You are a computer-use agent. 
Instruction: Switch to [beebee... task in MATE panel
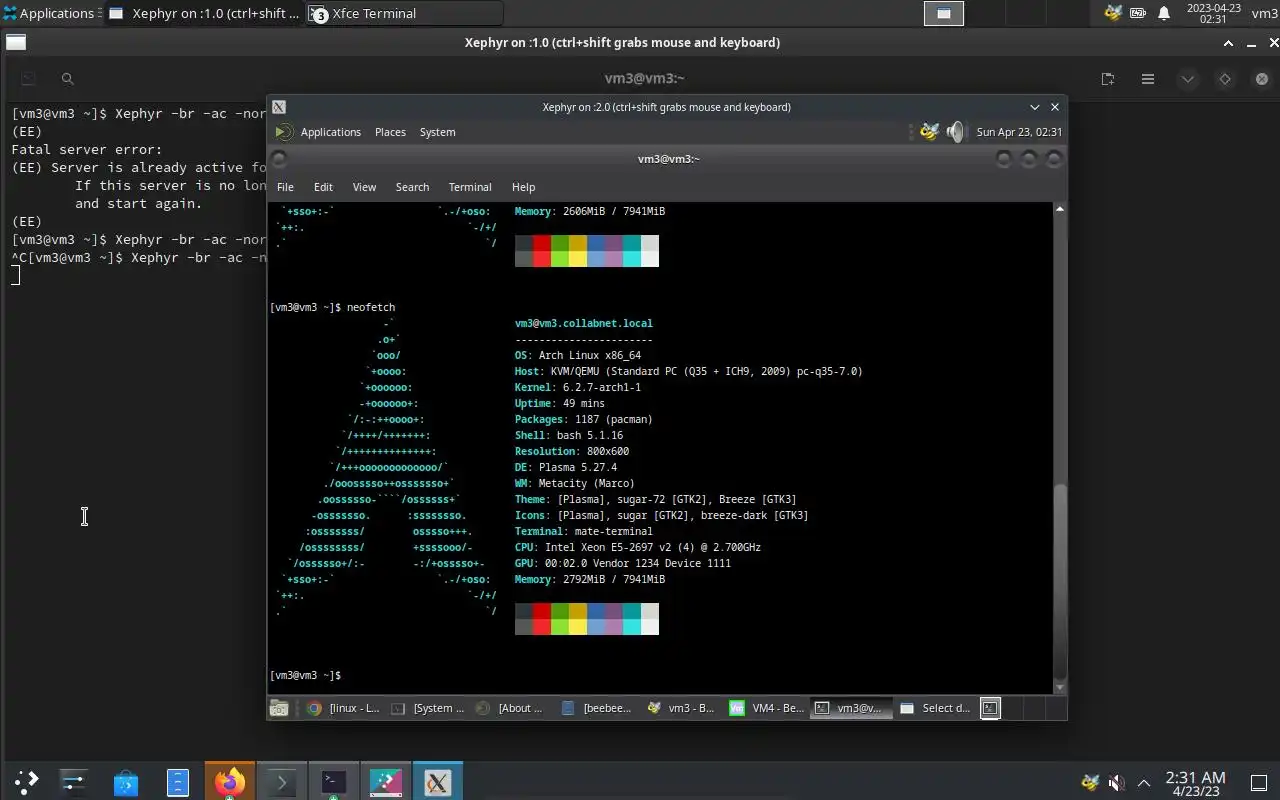point(597,708)
